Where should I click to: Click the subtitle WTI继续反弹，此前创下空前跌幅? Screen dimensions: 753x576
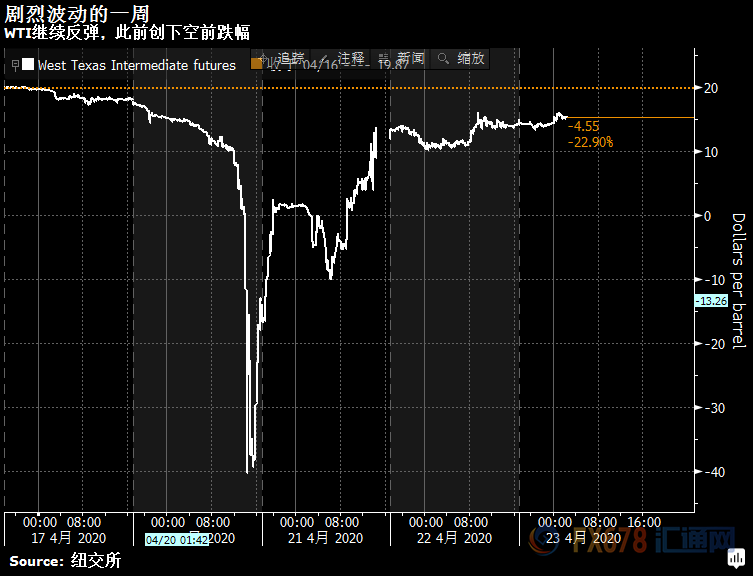(127, 33)
